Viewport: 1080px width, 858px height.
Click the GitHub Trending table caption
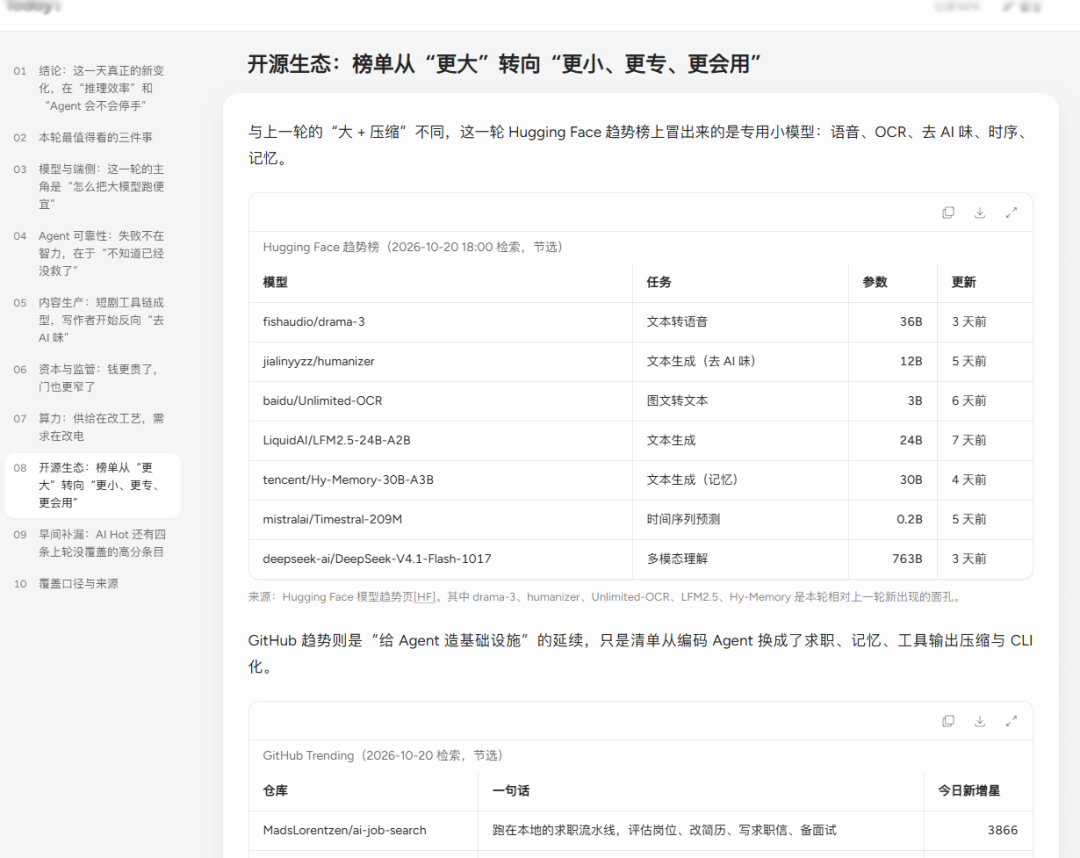[x=383, y=755]
